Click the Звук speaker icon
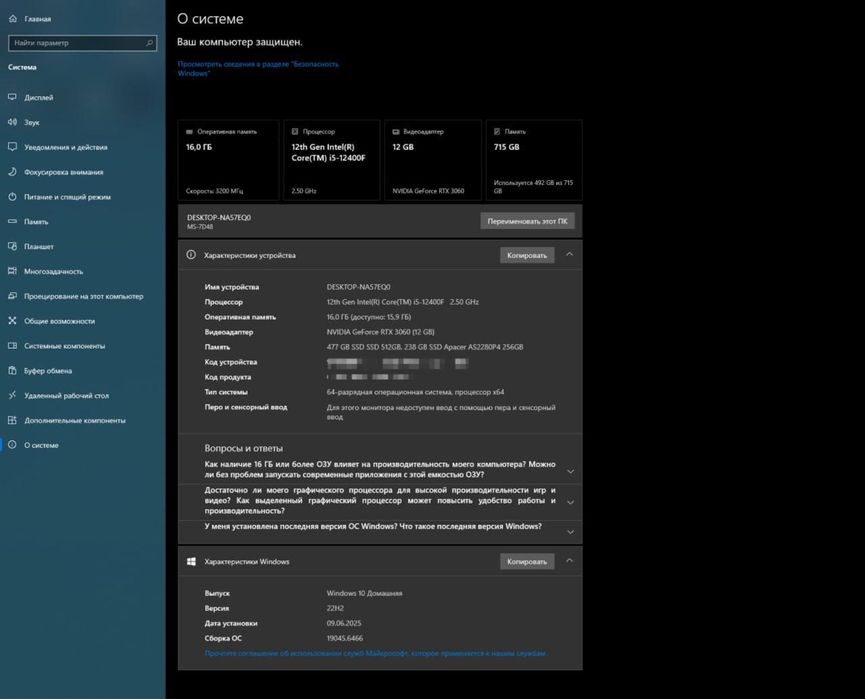This screenshot has width=865, height=699. click(13, 122)
